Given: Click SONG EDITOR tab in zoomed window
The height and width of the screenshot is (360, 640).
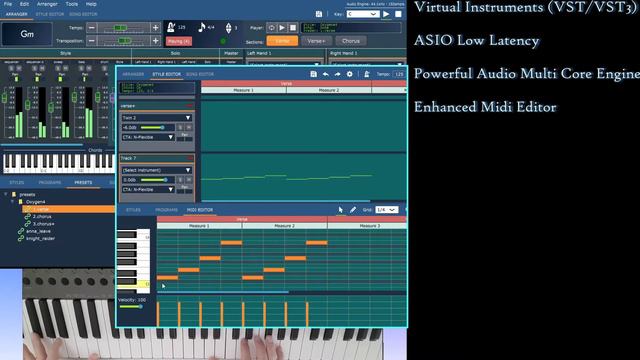Looking at the screenshot, I should pos(200,74).
